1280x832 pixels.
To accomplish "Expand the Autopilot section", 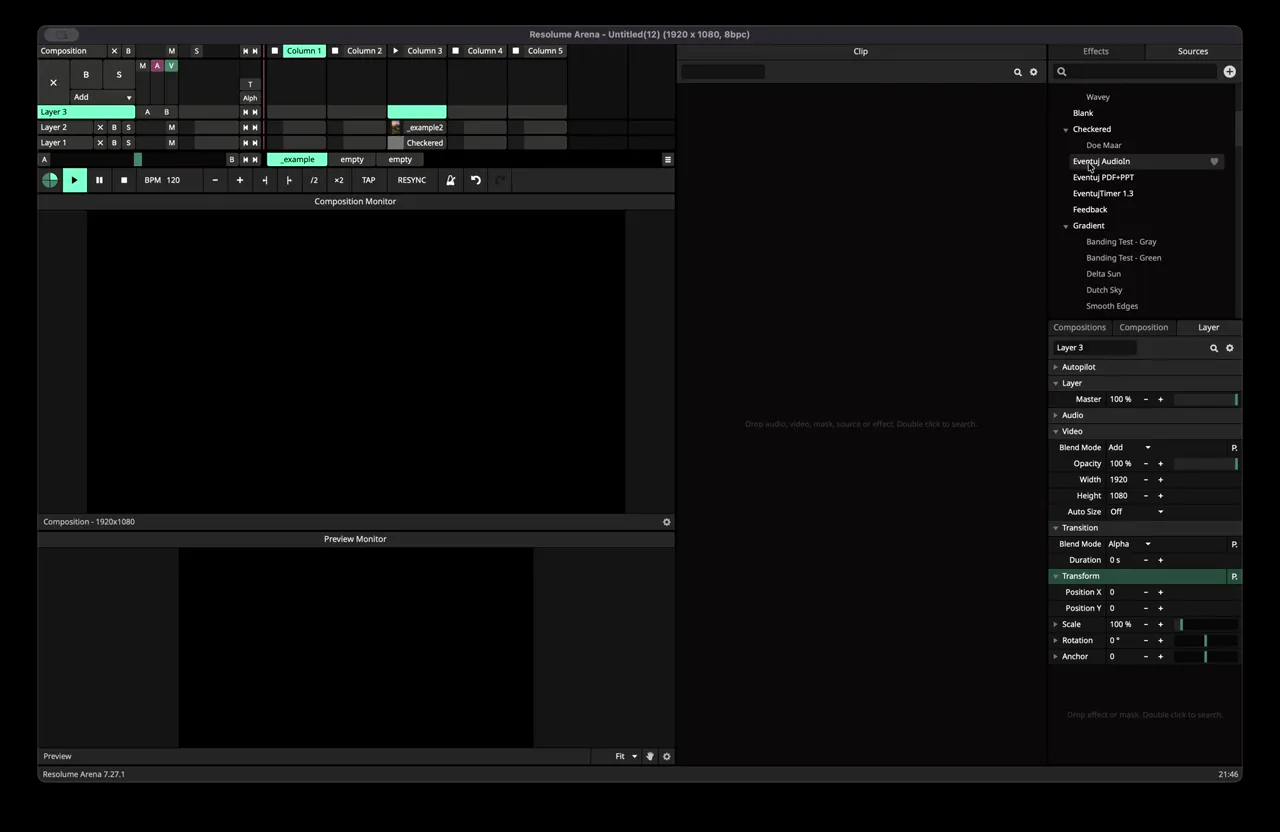I will click(x=1055, y=367).
